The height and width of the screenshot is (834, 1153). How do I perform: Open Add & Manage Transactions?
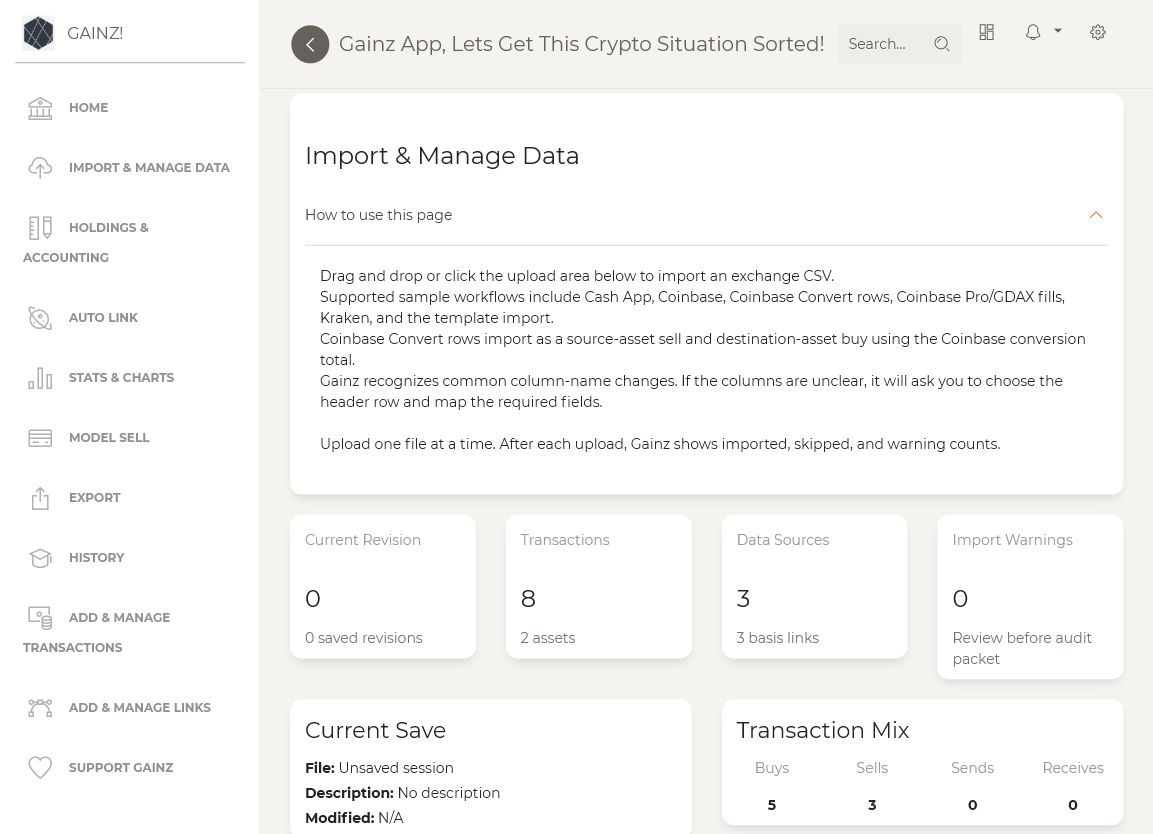click(96, 632)
